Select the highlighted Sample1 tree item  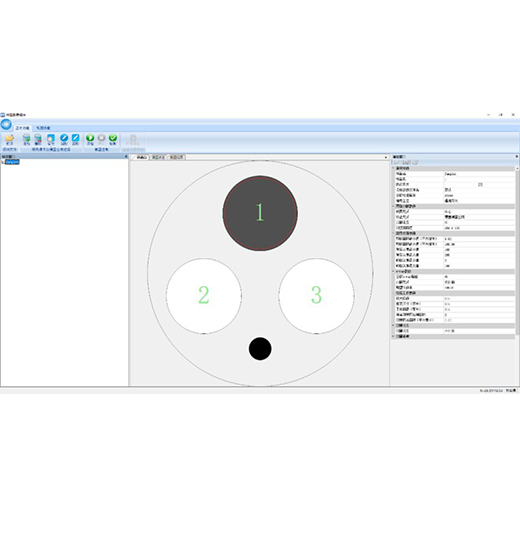(x=12, y=162)
